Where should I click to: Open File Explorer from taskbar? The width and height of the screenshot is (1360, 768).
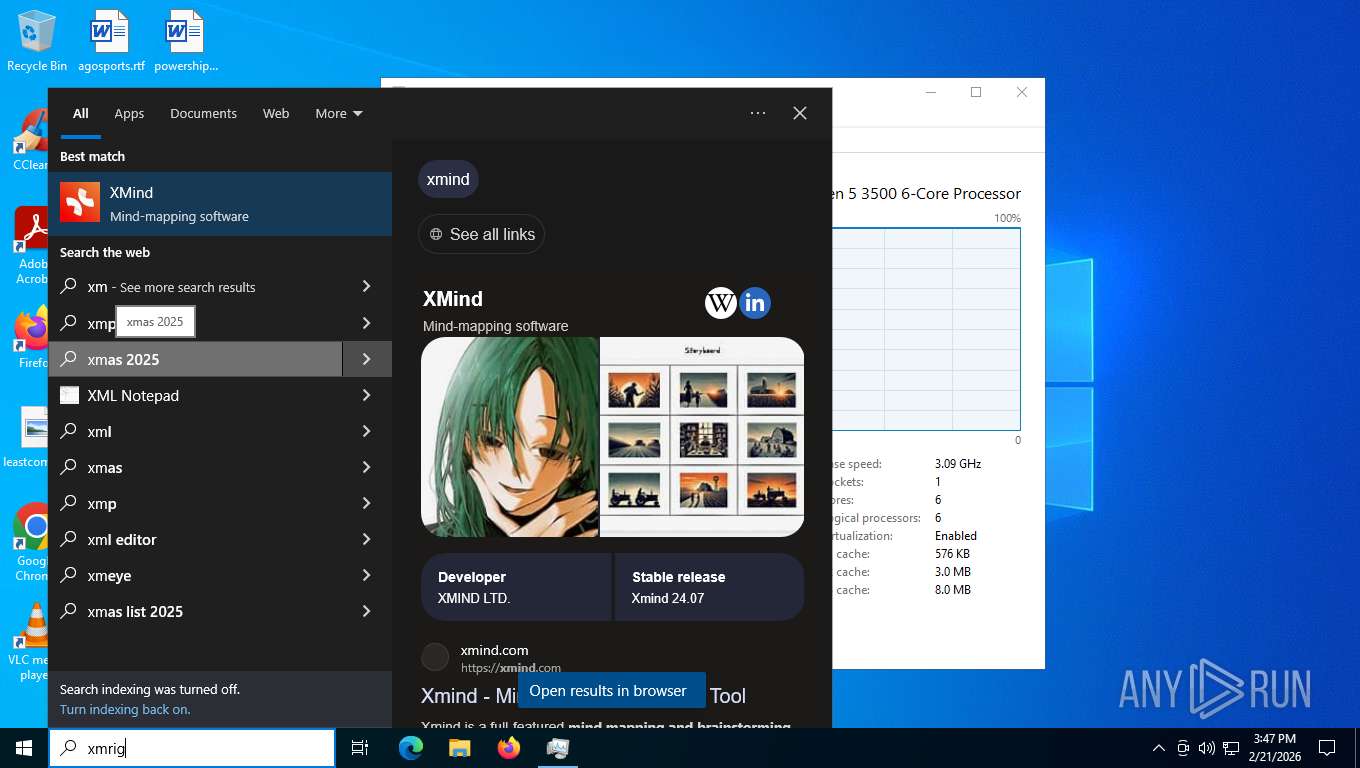pyautogui.click(x=460, y=748)
